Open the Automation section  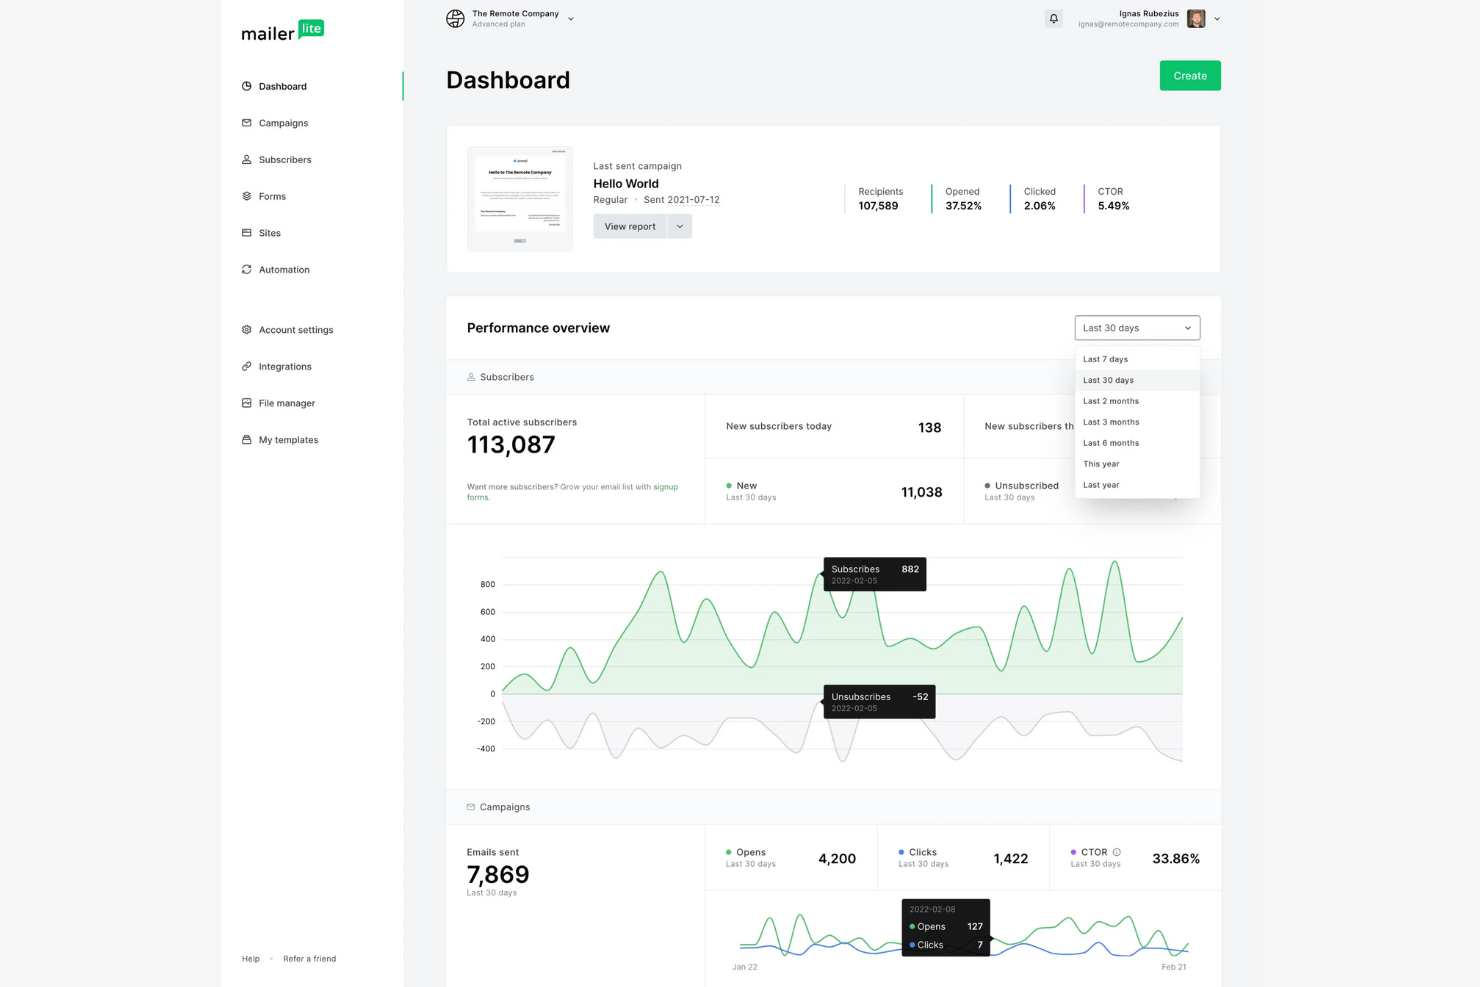tap(284, 269)
